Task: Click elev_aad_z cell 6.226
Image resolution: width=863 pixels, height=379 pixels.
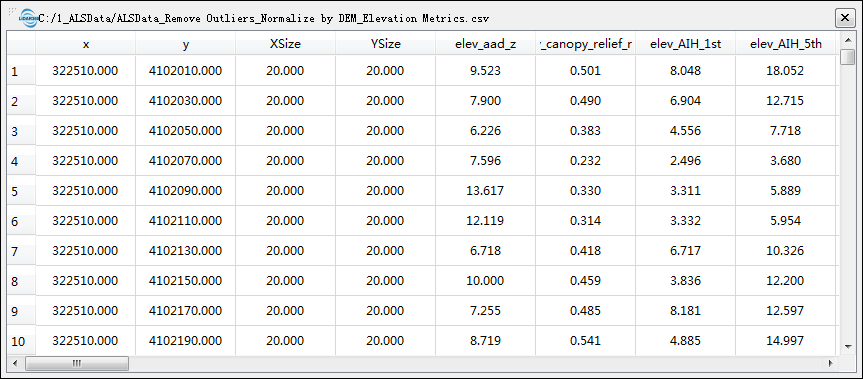Action: (485, 131)
